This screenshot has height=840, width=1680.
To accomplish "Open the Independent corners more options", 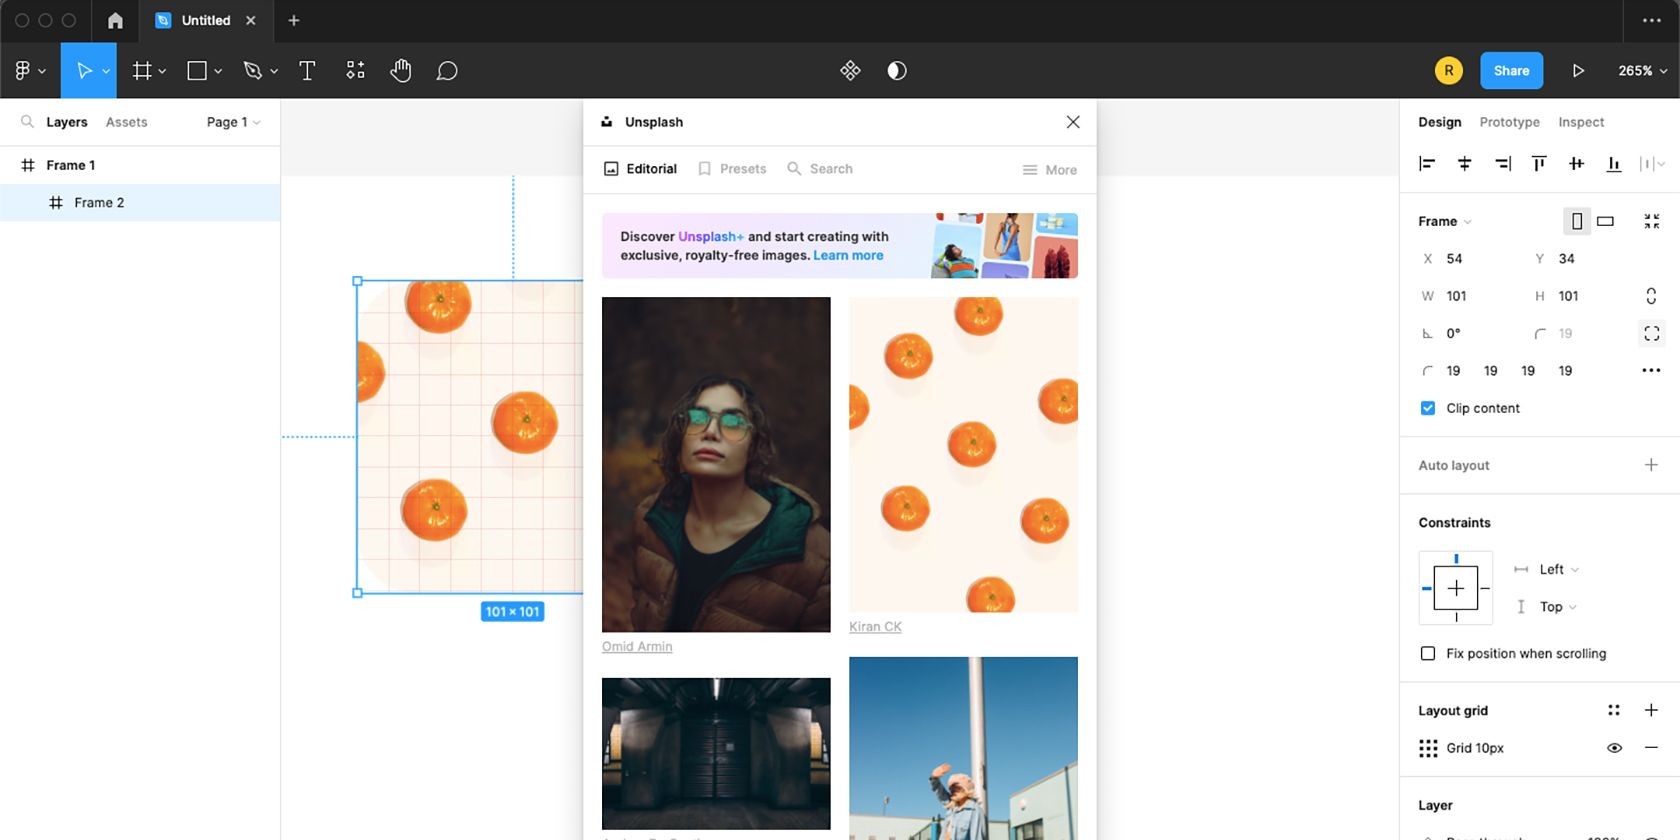I will point(1651,370).
